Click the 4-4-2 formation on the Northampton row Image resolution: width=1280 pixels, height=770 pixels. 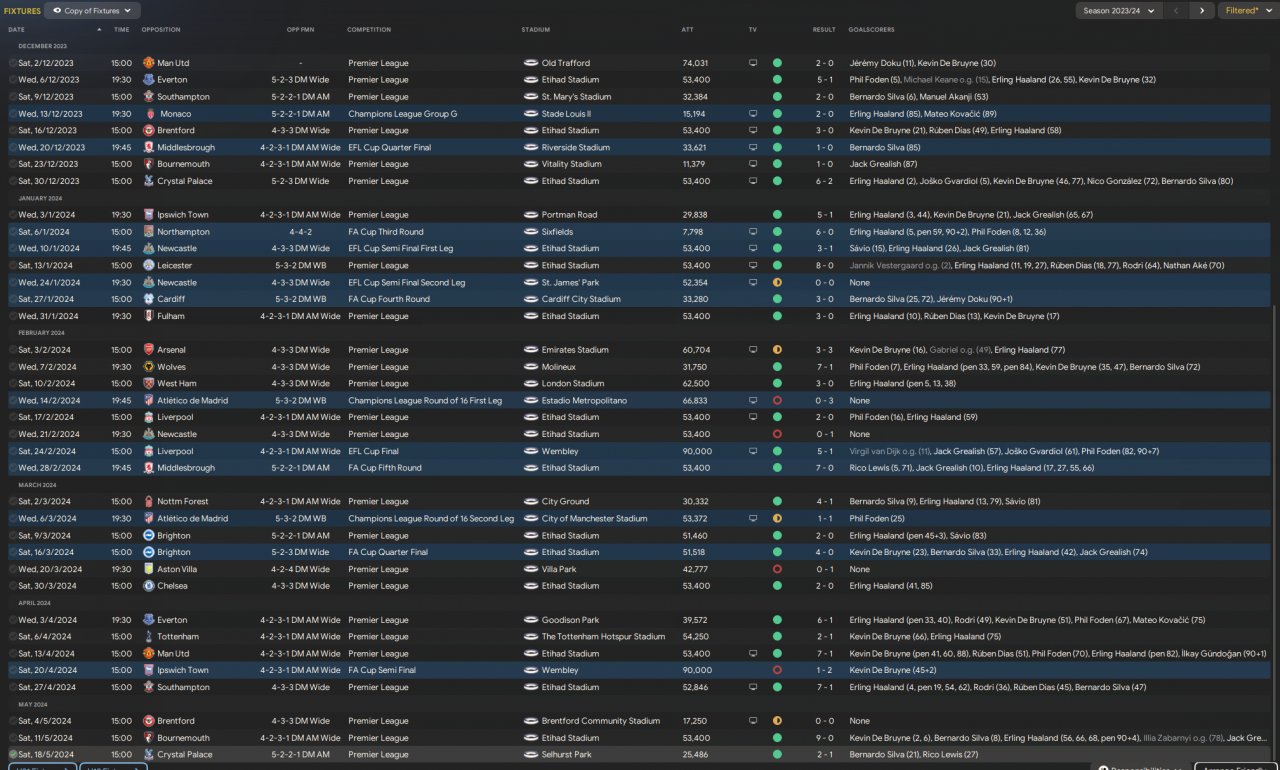coord(300,232)
